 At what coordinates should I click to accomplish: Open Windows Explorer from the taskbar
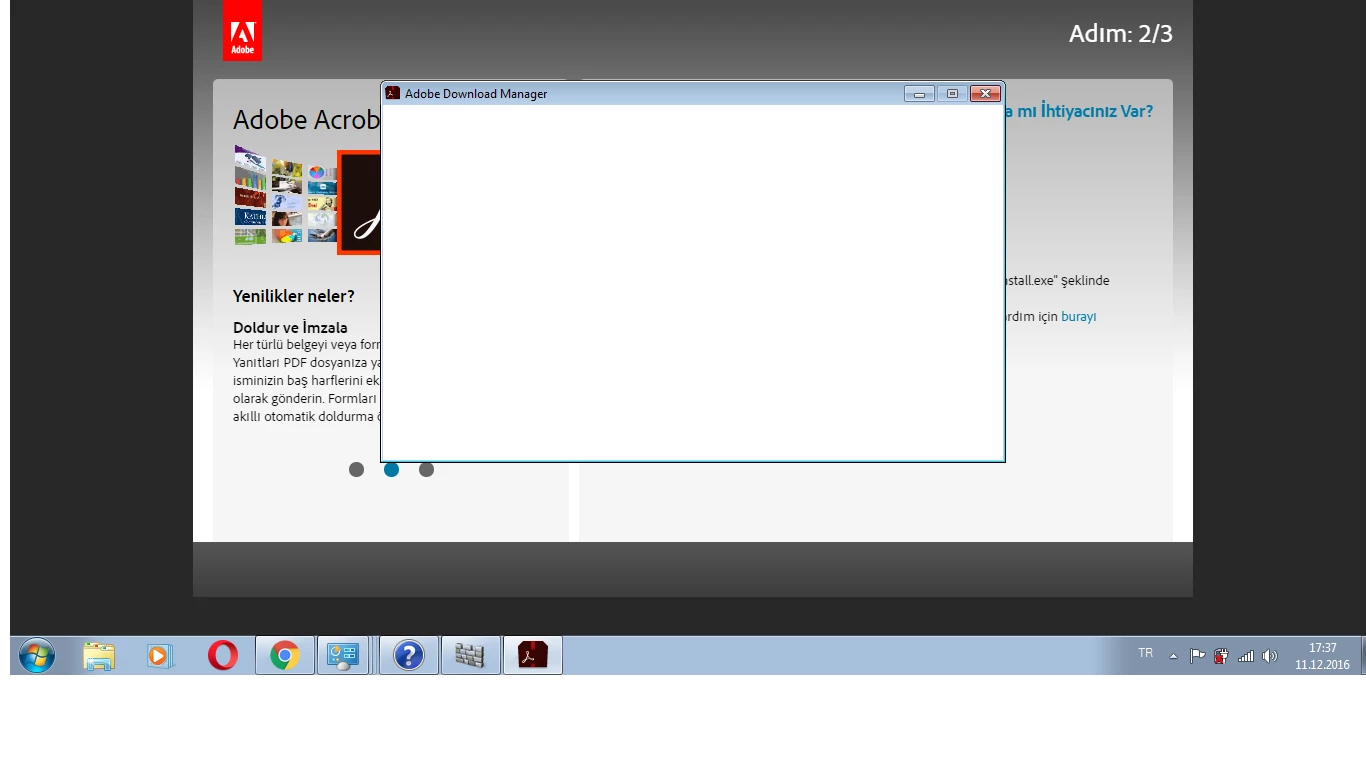[99, 656]
